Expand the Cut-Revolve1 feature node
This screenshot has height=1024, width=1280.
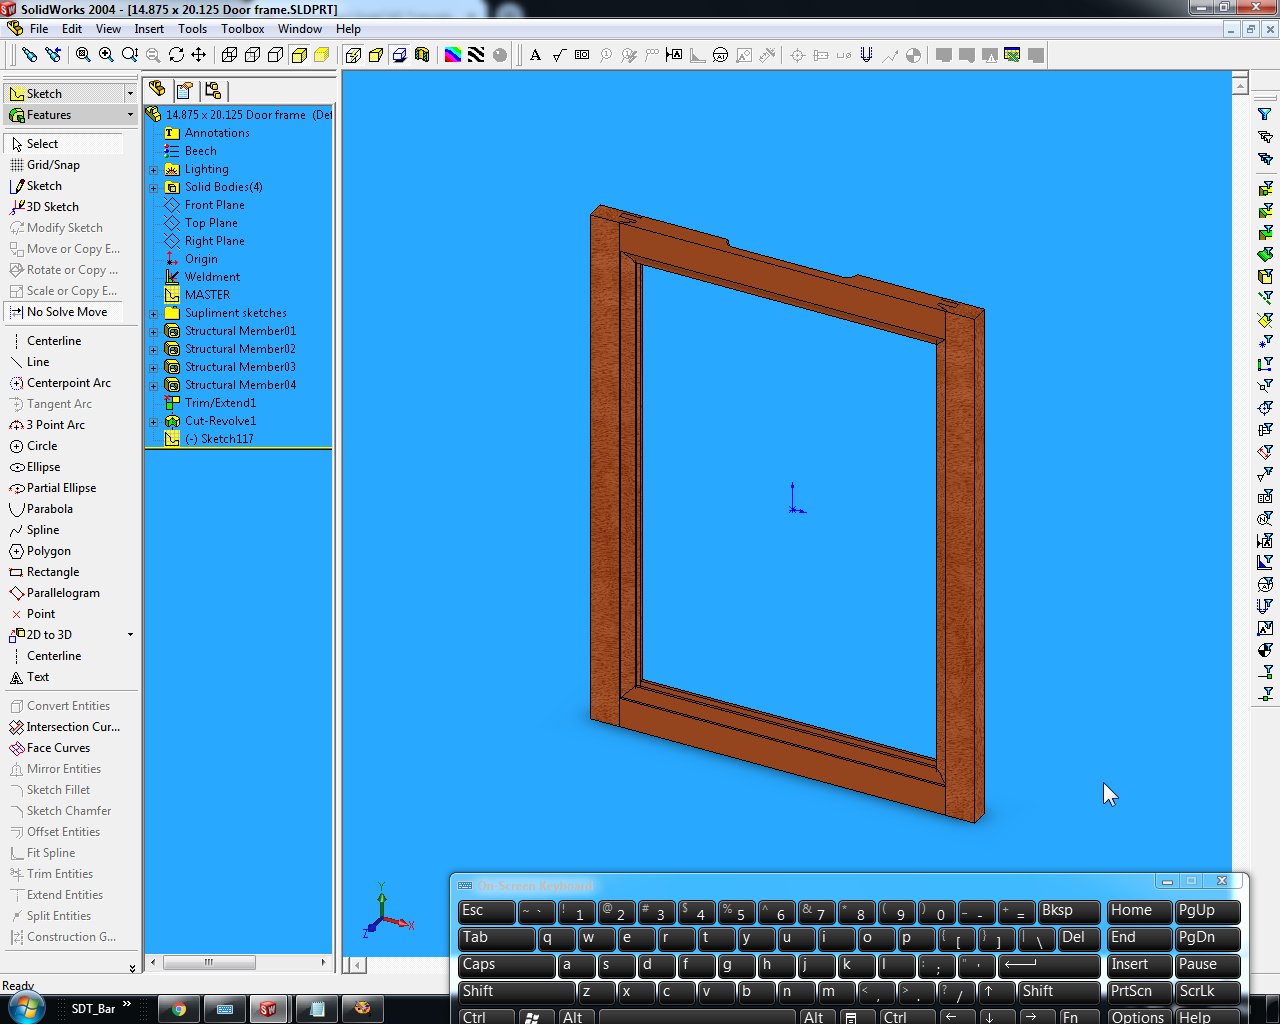click(x=154, y=422)
